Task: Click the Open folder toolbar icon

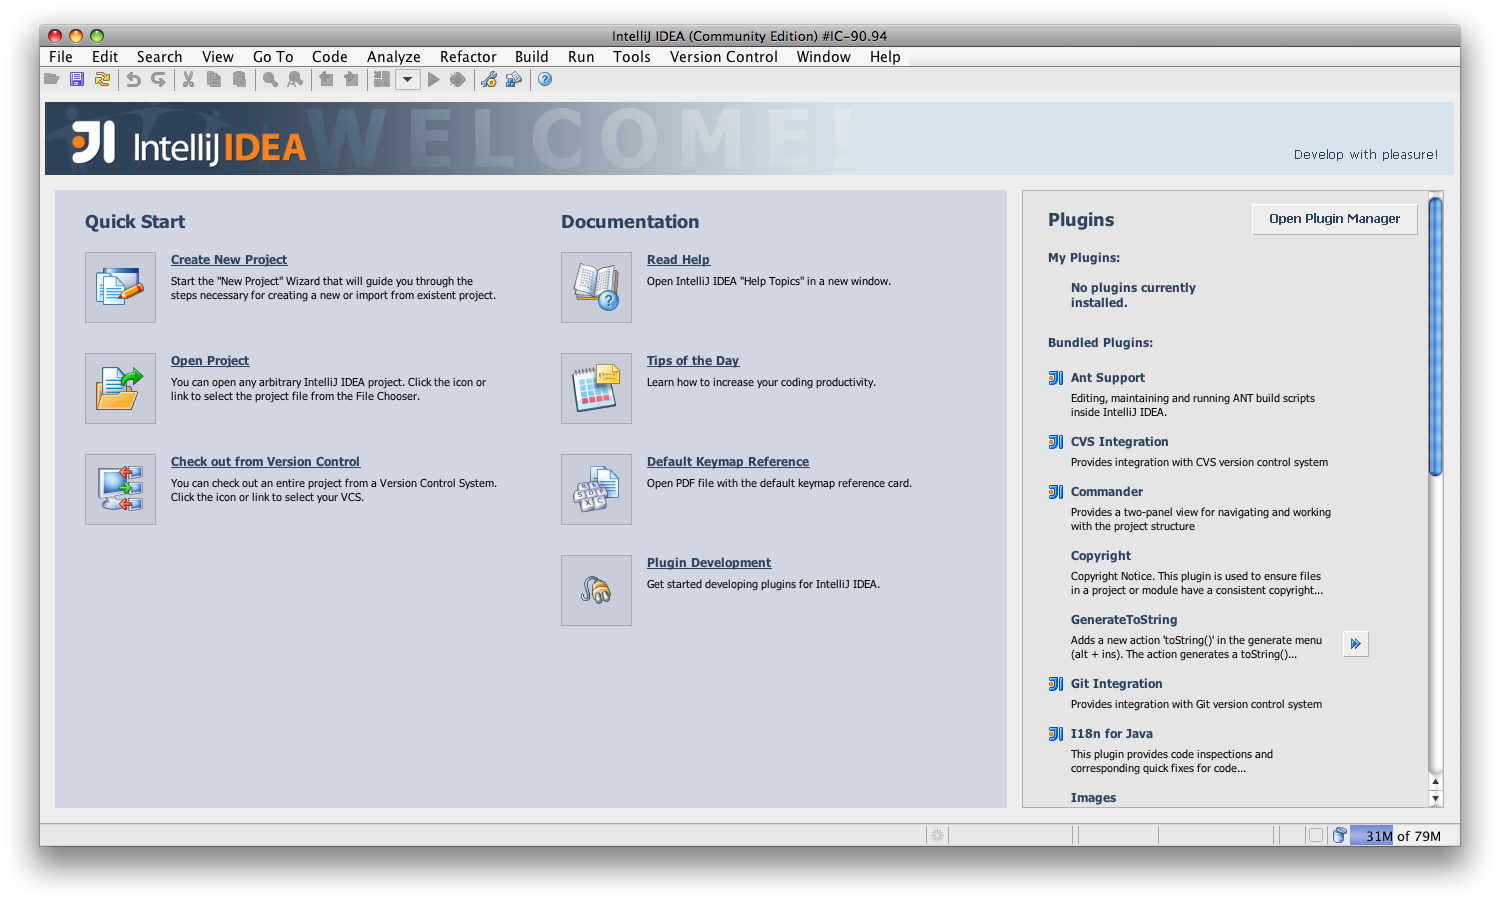Action: coord(52,79)
